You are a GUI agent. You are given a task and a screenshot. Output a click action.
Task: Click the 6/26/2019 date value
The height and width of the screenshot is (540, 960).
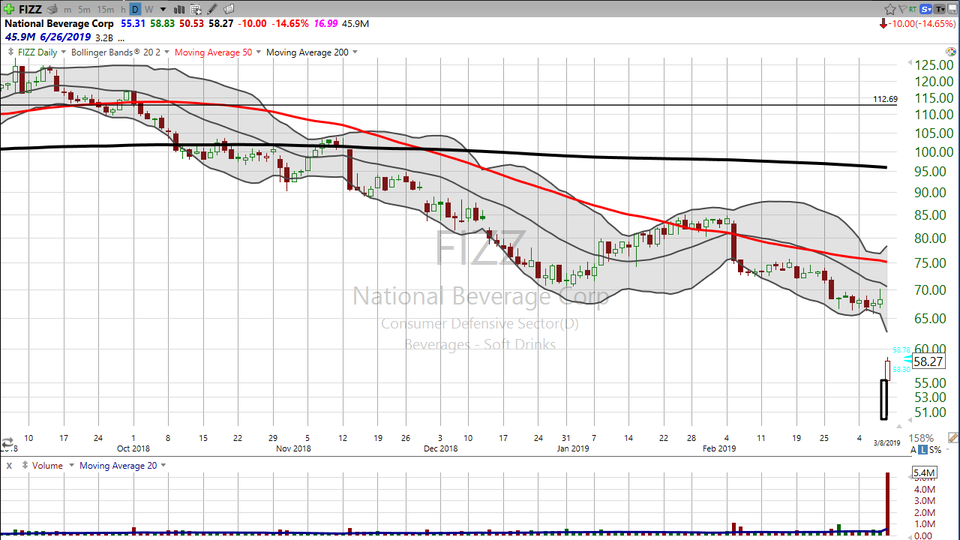pyautogui.click(x=65, y=37)
